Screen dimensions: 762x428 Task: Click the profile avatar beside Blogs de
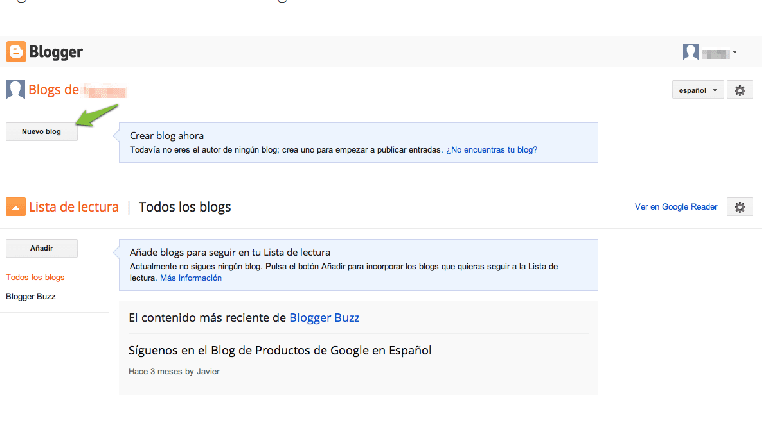(15, 90)
